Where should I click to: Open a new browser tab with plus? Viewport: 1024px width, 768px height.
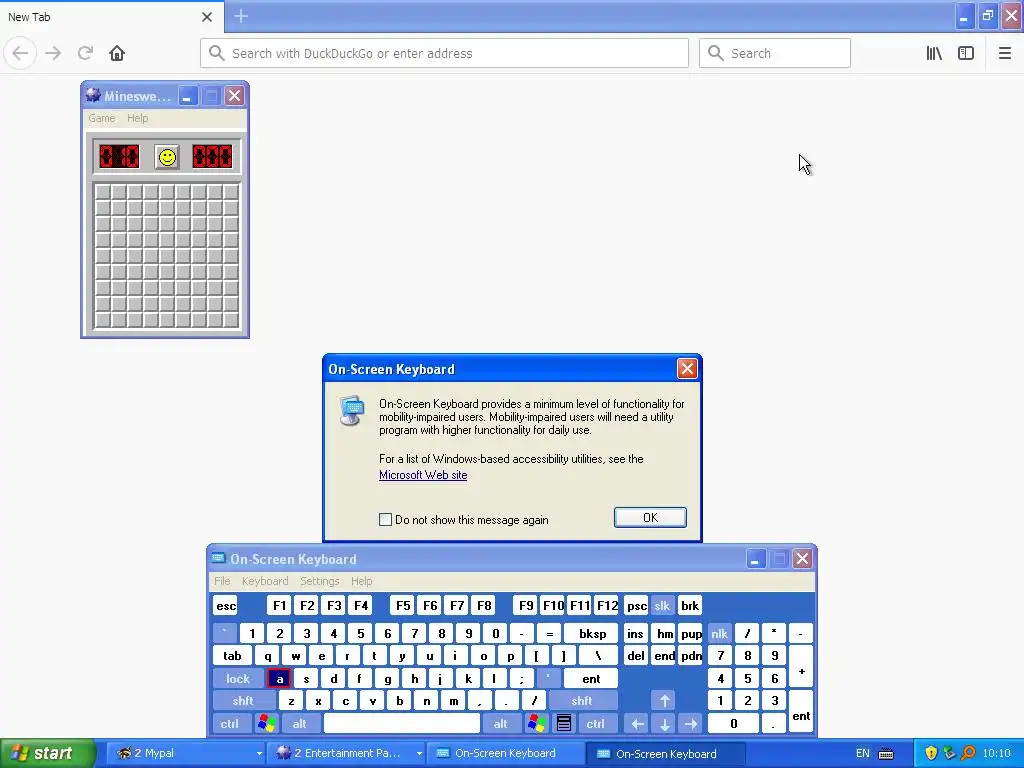tap(241, 16)
